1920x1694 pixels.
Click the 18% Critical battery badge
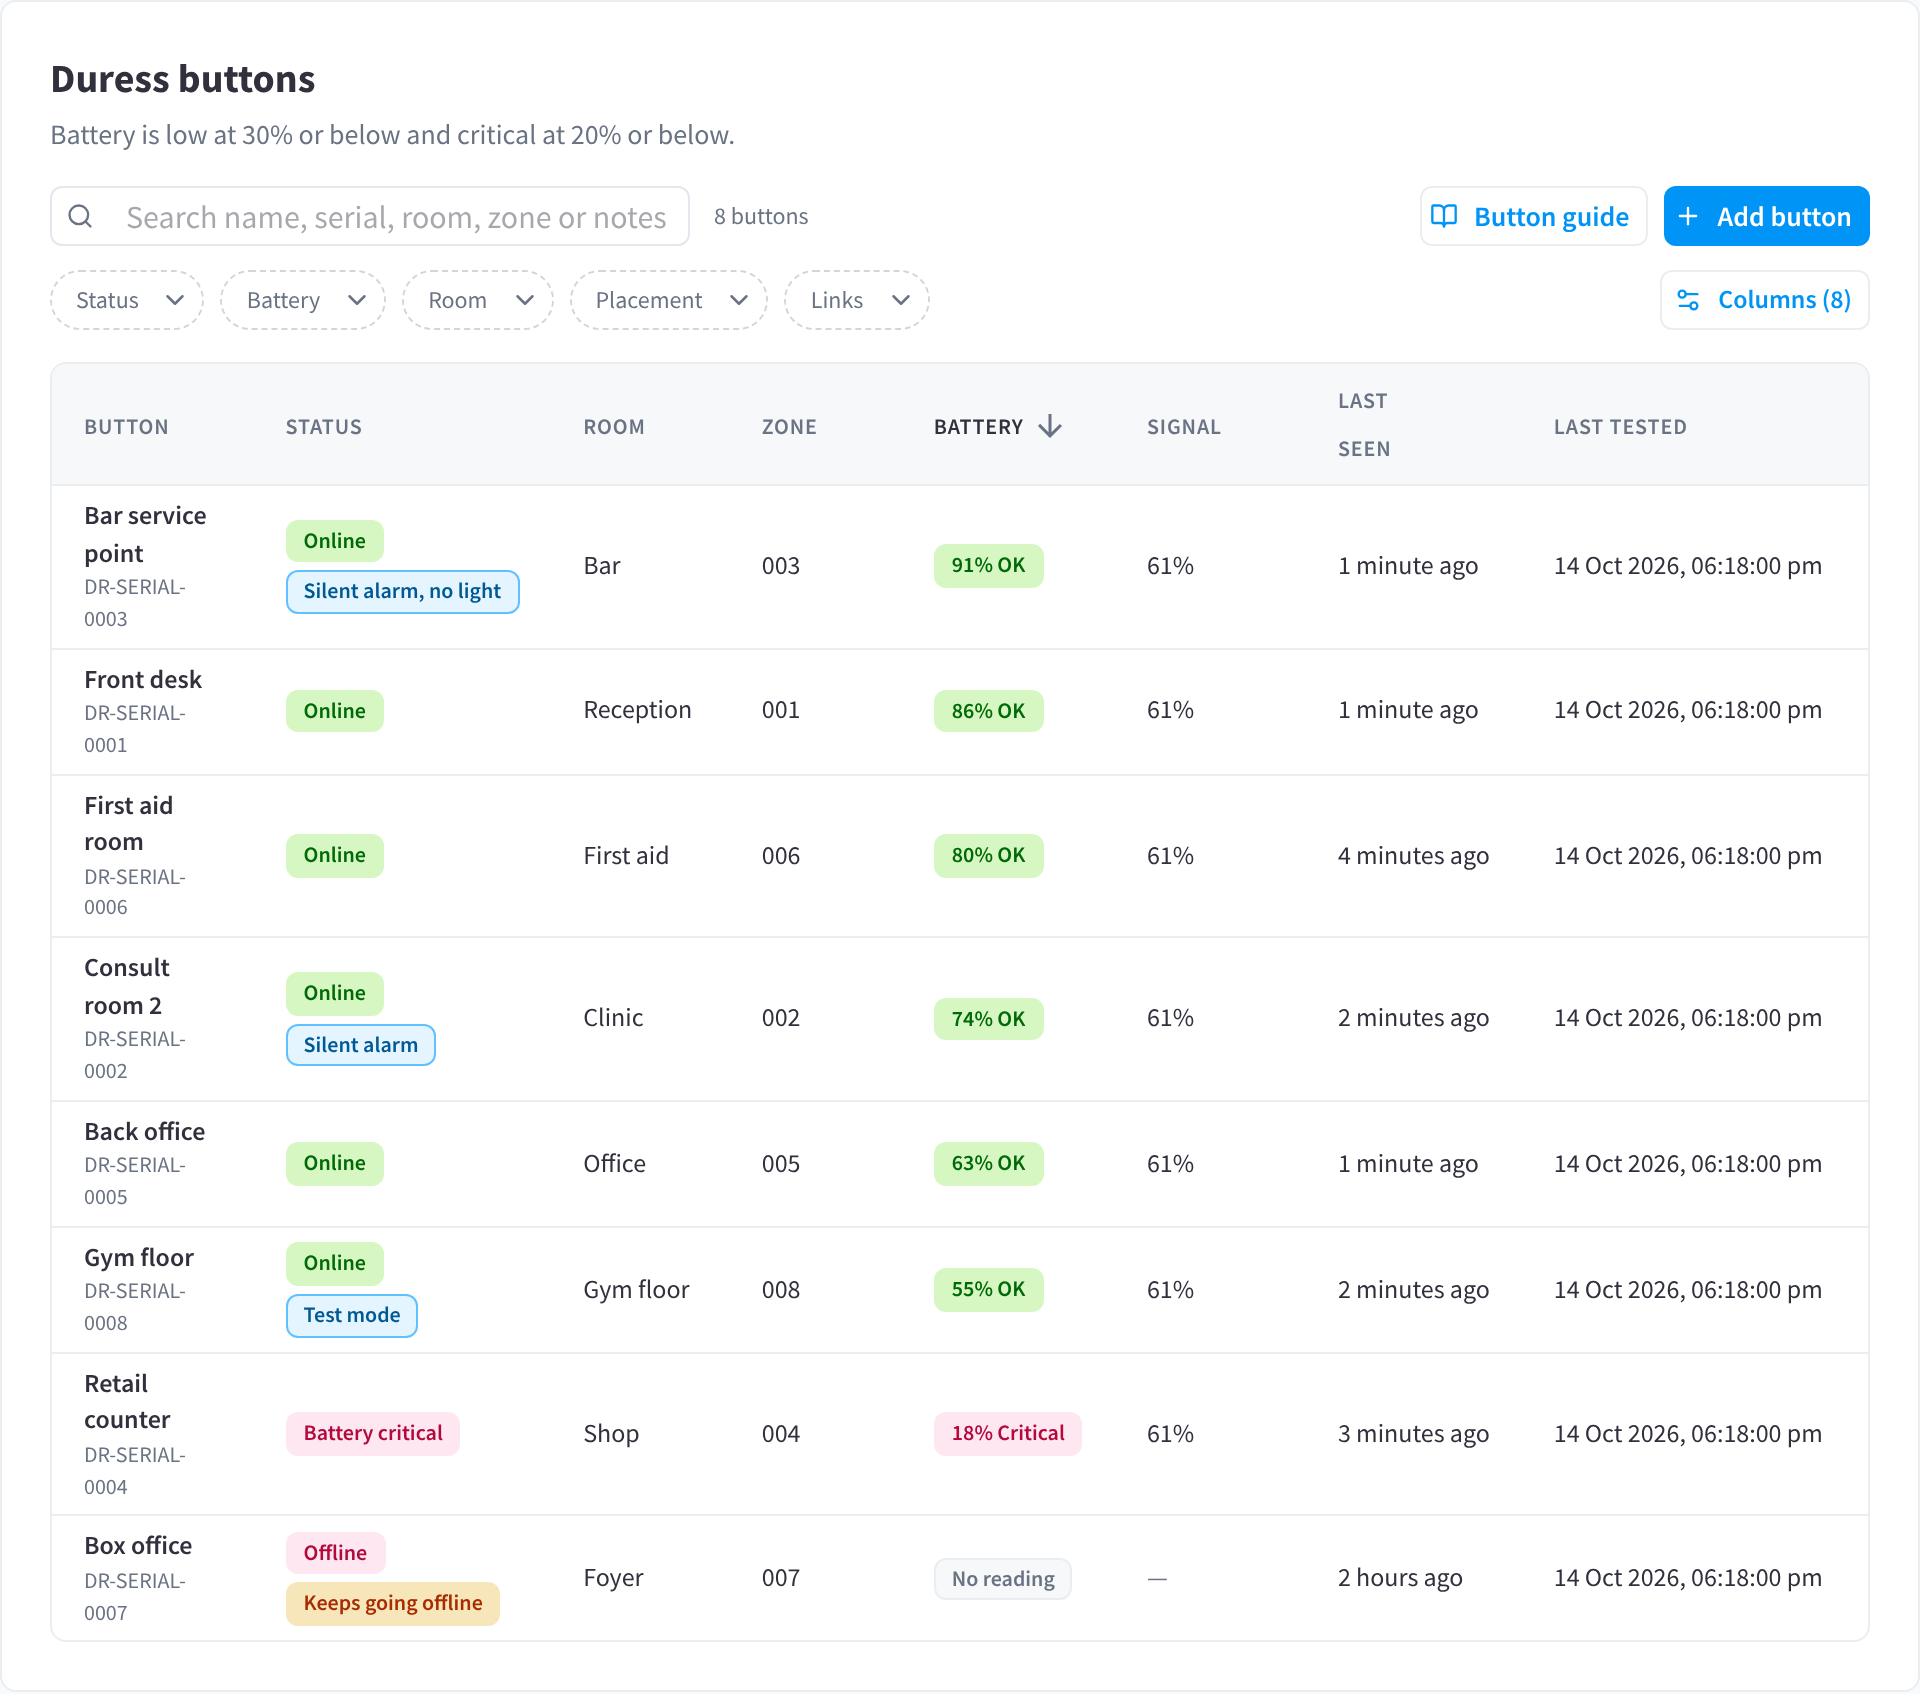tap(1008, 1433)
